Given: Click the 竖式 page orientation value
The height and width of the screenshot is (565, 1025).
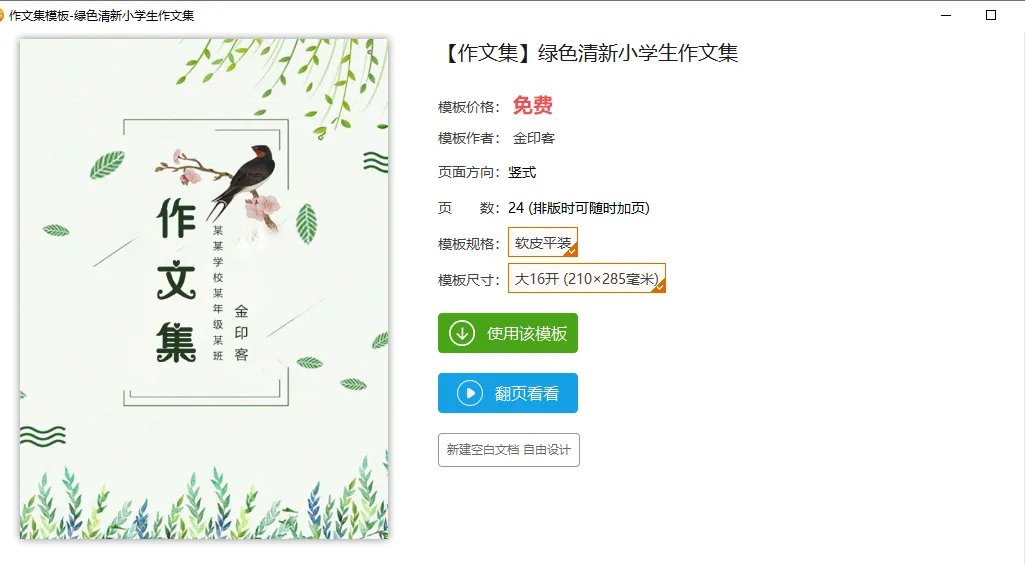Looking at the screenshot, I should [522, 173].
